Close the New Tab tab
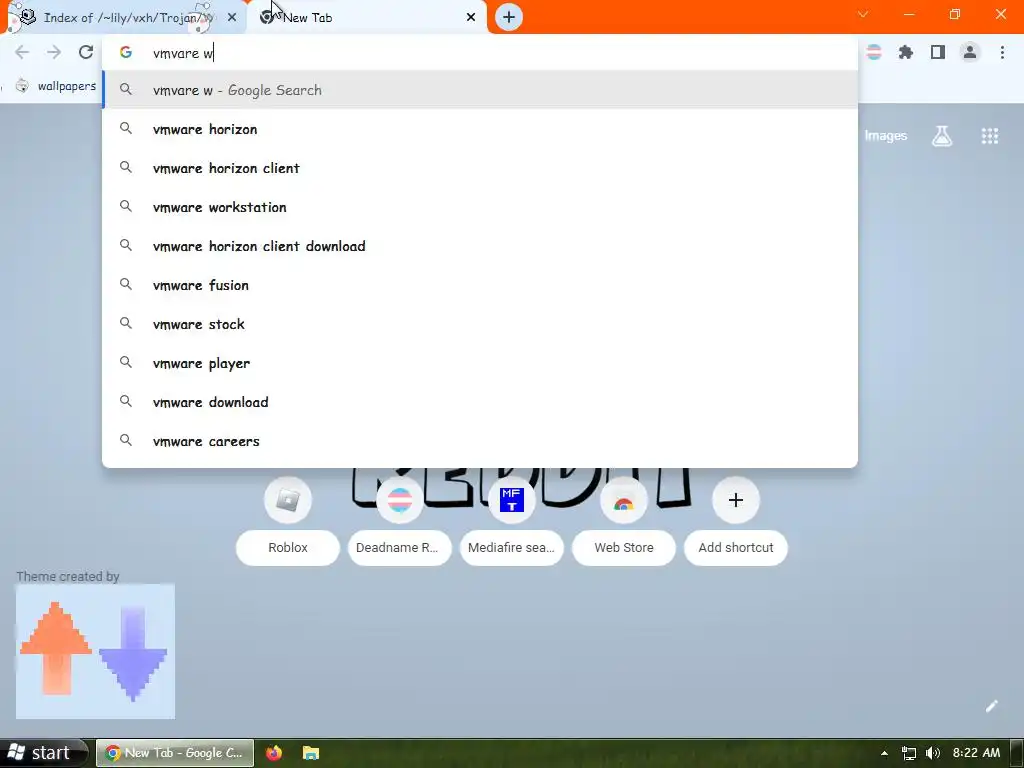 pyautogui.click(x=471, y=18)
